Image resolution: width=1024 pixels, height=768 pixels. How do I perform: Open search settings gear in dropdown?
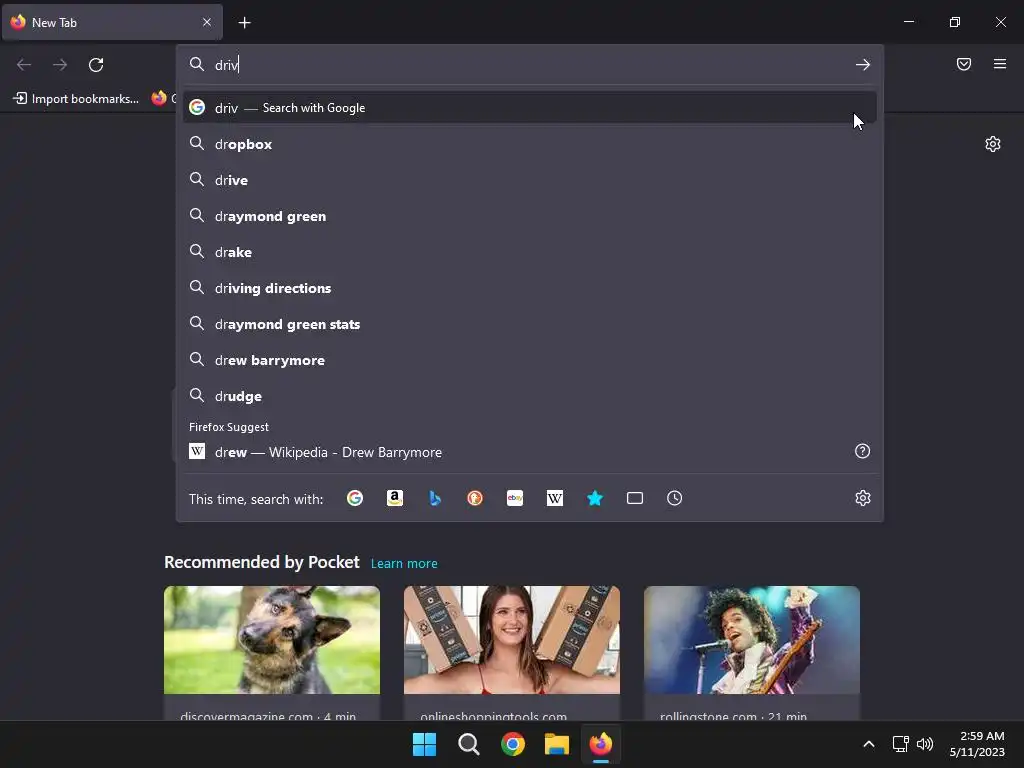pyautogui.click(x=863, y=498)
